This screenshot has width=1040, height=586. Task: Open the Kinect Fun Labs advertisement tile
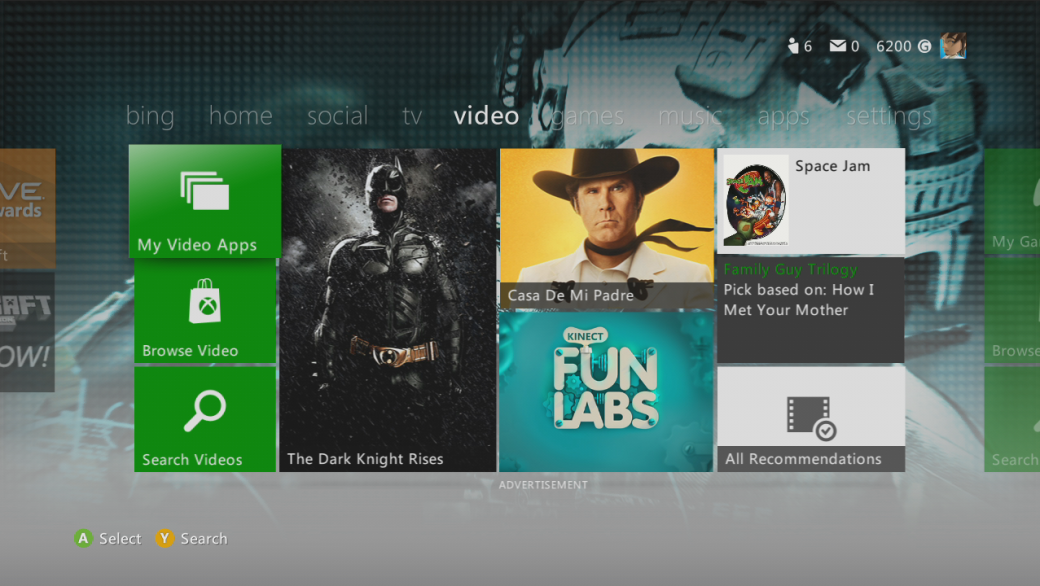click(x=607, y=392)
